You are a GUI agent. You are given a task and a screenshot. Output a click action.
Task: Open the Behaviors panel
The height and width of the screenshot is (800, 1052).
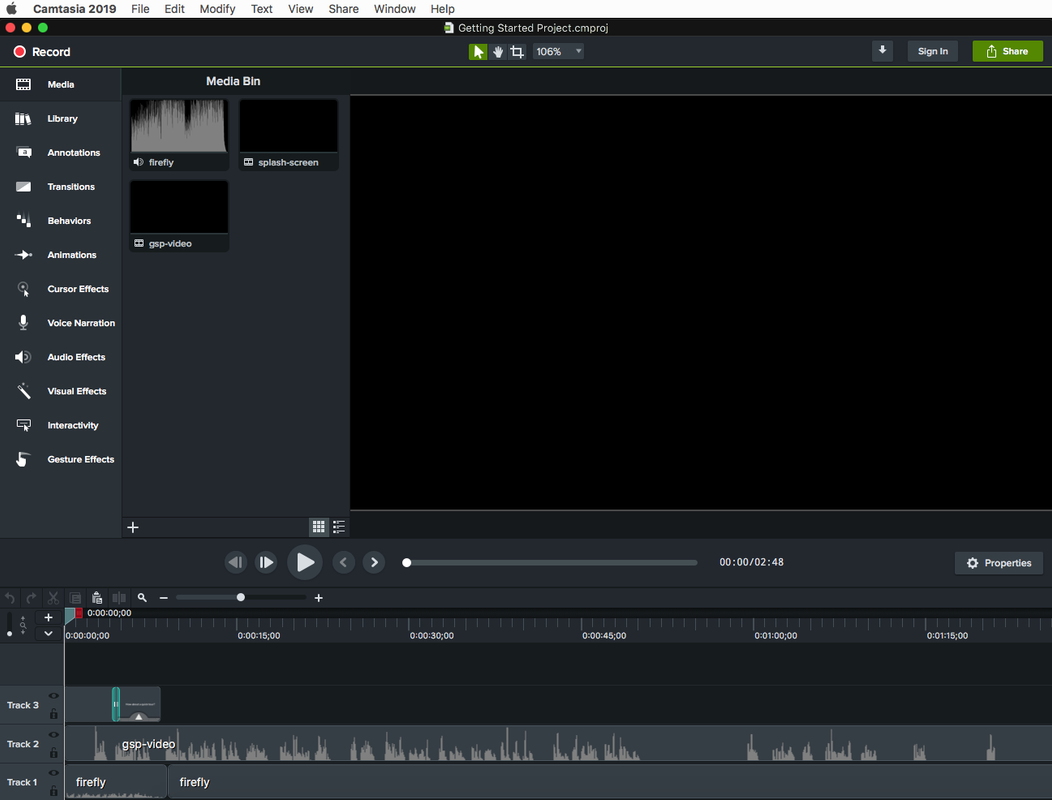tap(60, 221)
